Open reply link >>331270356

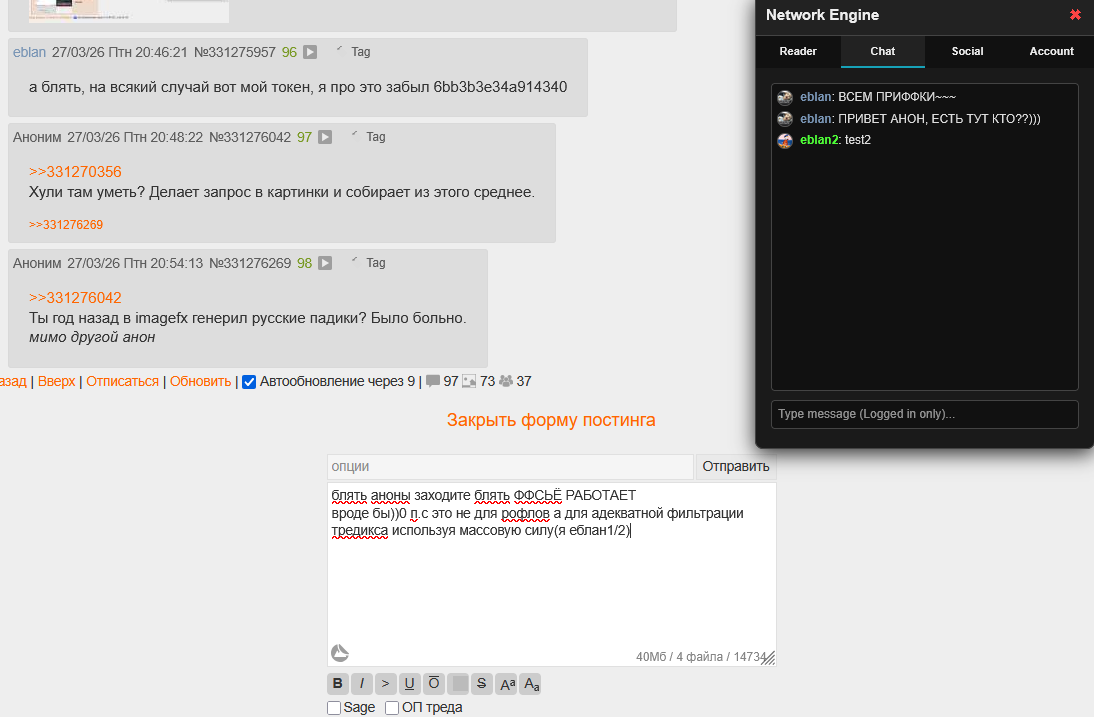click(x=75, y=172)
